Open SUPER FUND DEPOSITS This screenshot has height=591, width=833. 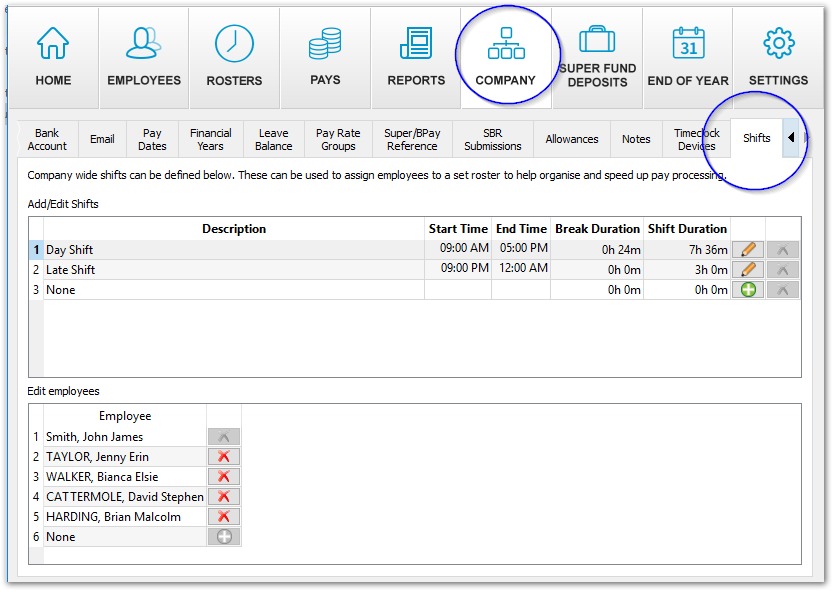[x=597, y=57]
